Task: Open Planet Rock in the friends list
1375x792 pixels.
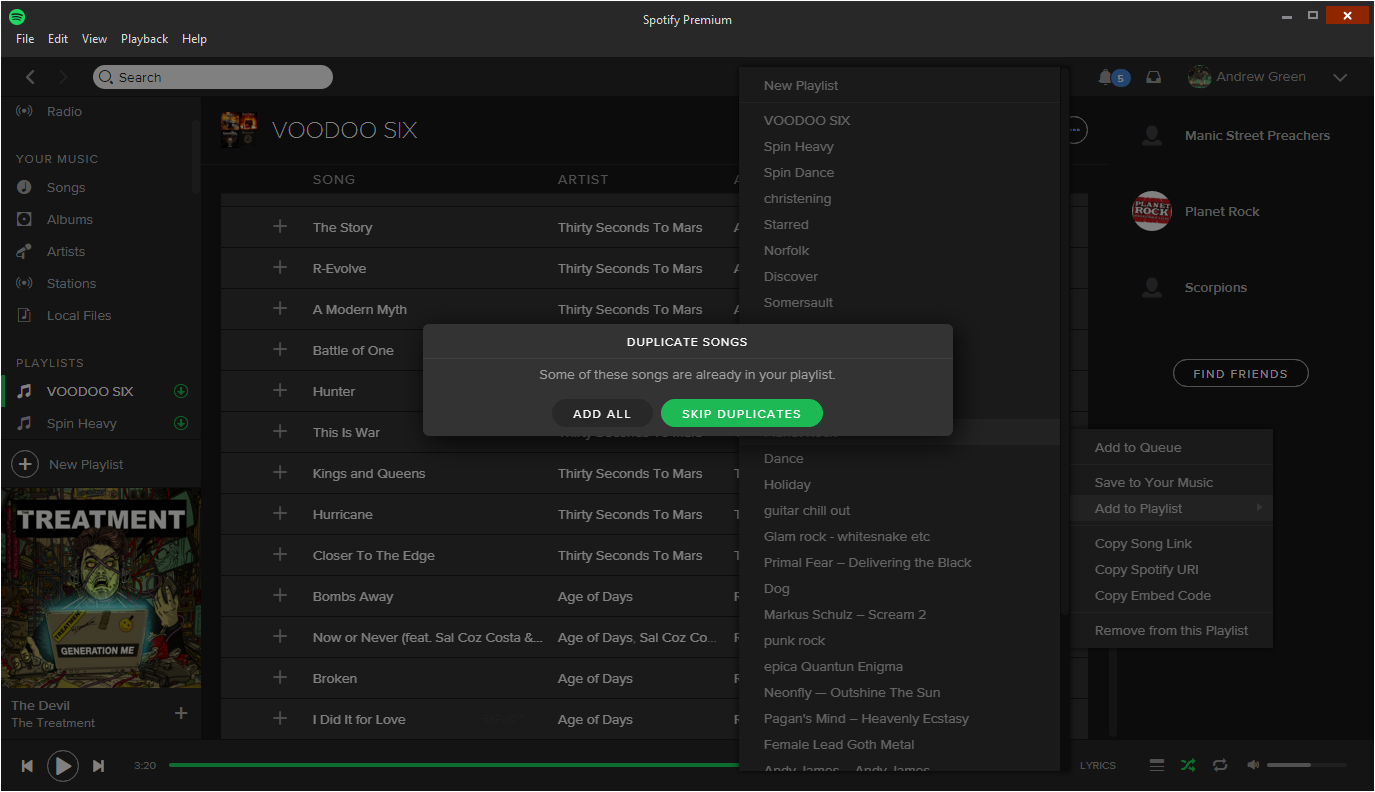Action: point(1222,212)
